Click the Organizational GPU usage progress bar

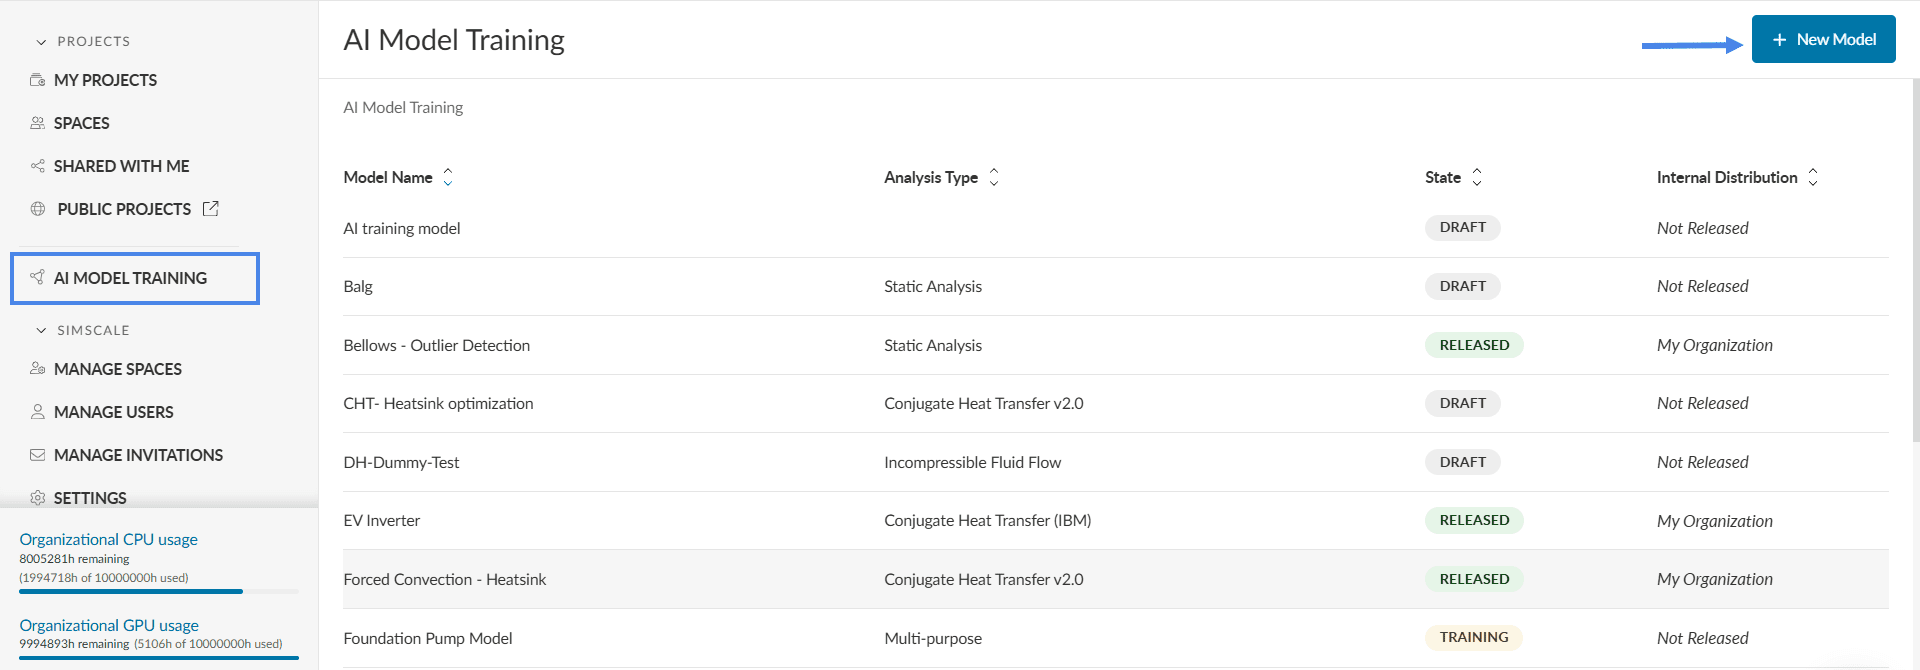point(158,657)
